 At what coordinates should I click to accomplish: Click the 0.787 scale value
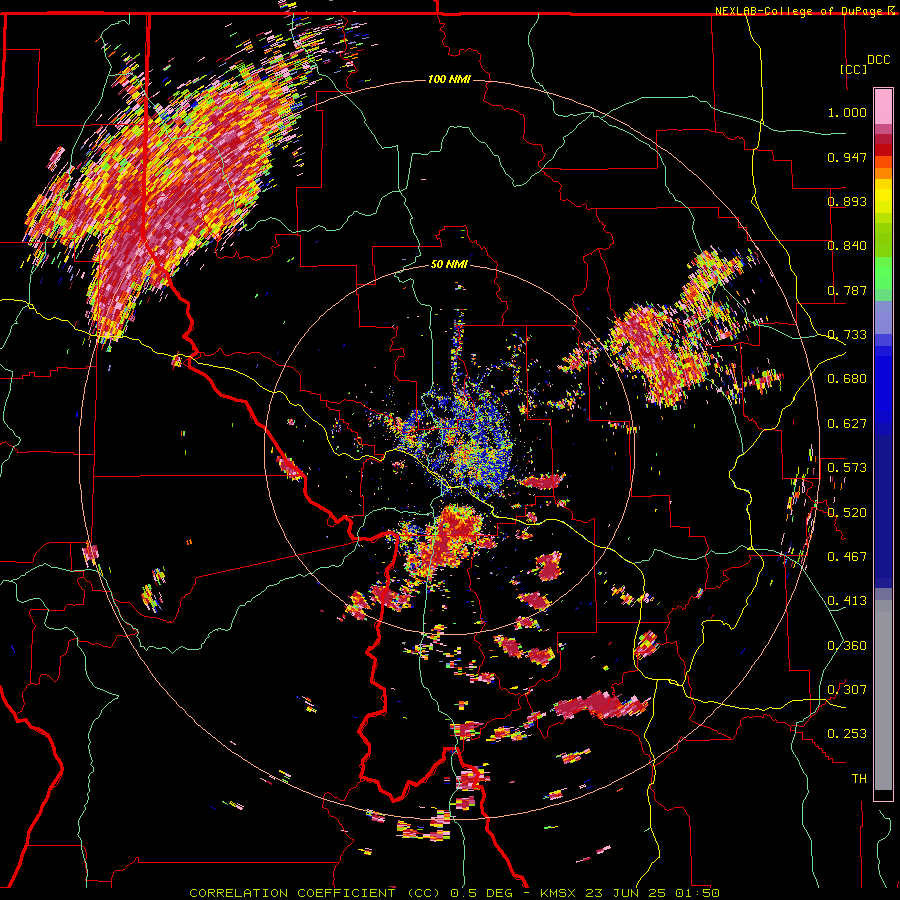[847, 290]
